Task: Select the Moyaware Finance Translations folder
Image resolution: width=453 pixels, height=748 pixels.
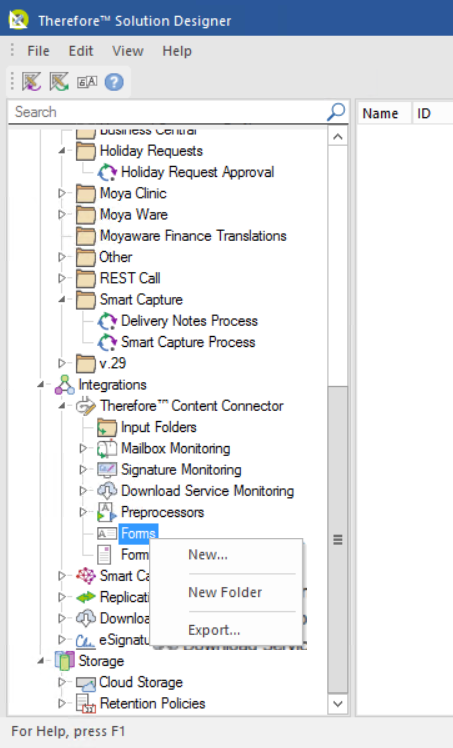Action: pos(193,236)
